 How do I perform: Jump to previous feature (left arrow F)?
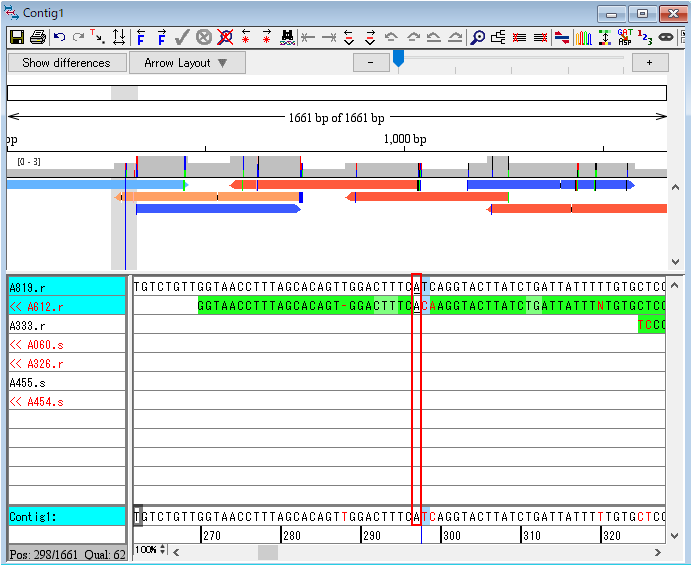[141, 38]
